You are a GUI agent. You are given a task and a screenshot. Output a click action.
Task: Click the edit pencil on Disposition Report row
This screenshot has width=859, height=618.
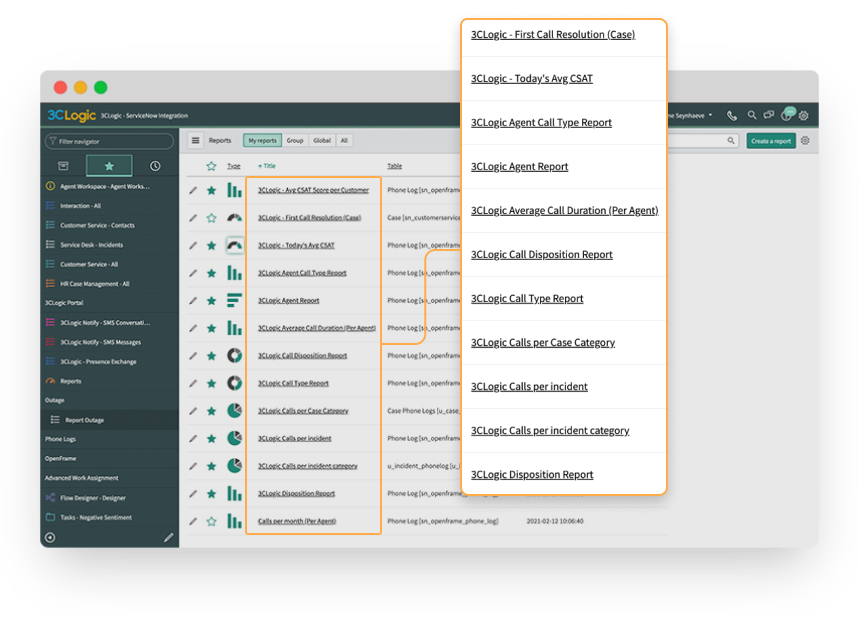pos(193,494)
